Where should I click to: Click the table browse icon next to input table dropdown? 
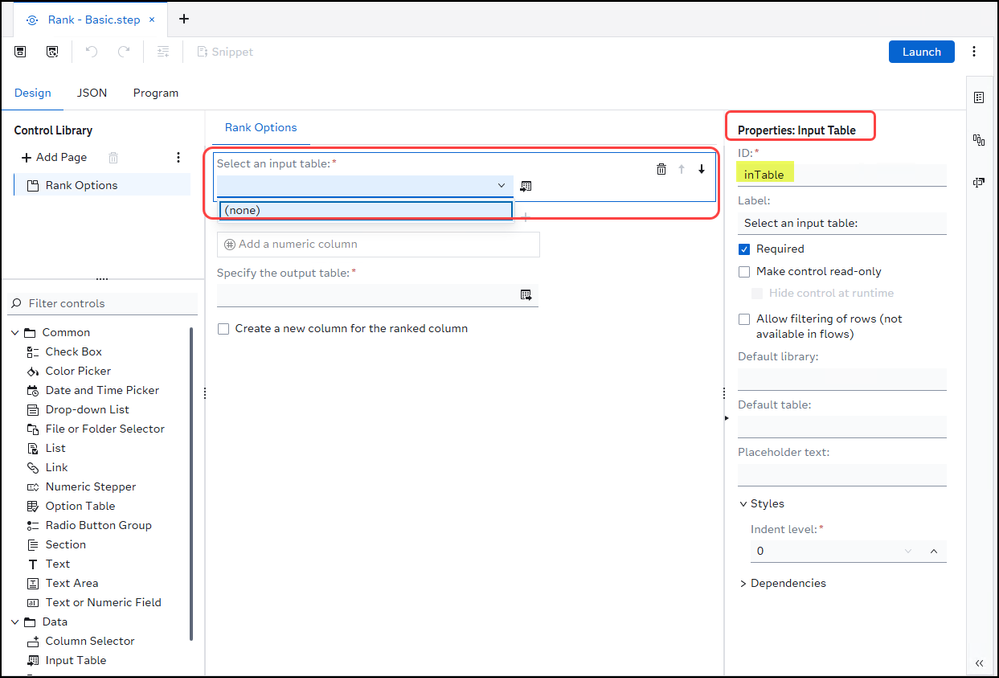click(526, 186)
